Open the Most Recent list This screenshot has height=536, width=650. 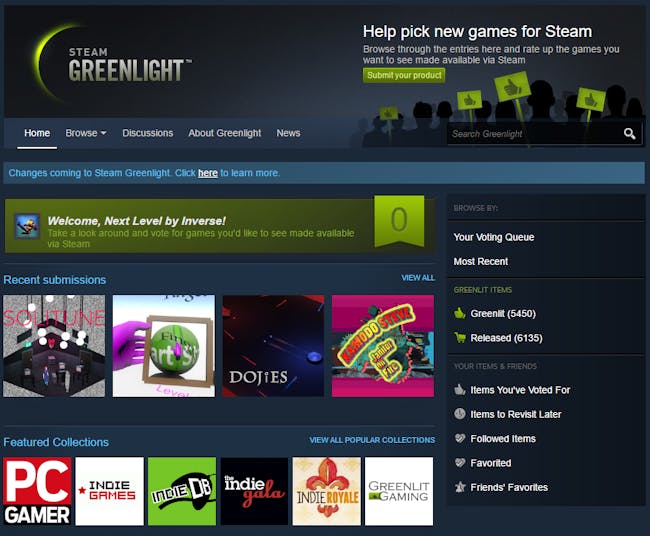pos(481,262)
